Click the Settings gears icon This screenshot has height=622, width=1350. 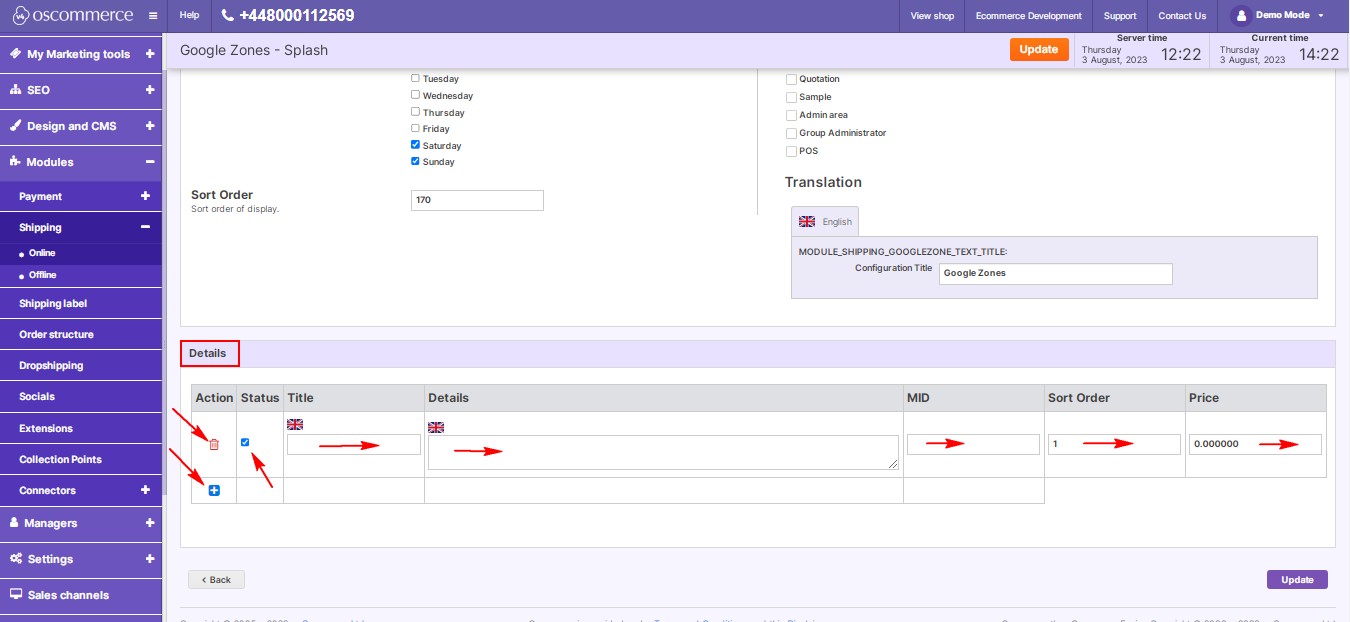pyautogui.click(x=16, y=559)
